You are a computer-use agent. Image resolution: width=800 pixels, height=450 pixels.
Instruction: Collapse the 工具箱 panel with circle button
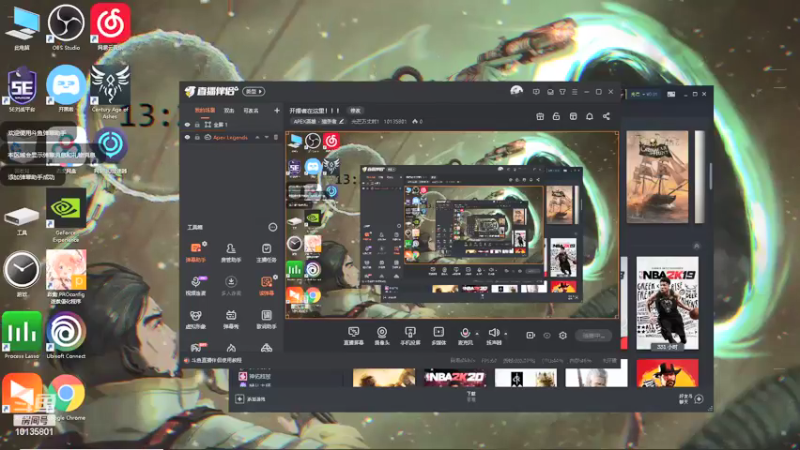point(272,227)
